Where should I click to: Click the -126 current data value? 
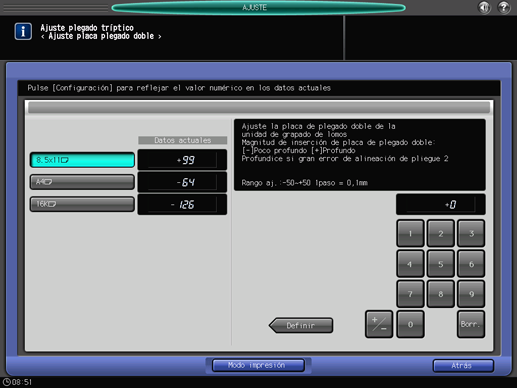182,204
